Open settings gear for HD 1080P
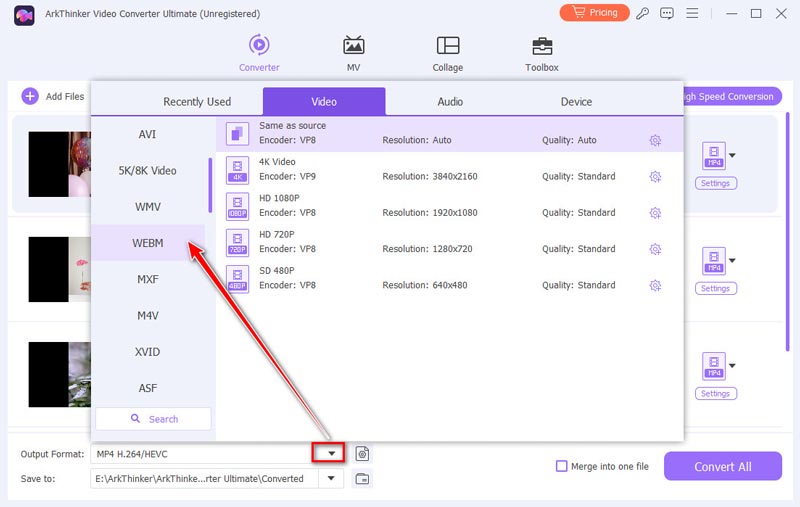The width and height of the screenshot is (800, 507). coord(655,213)
